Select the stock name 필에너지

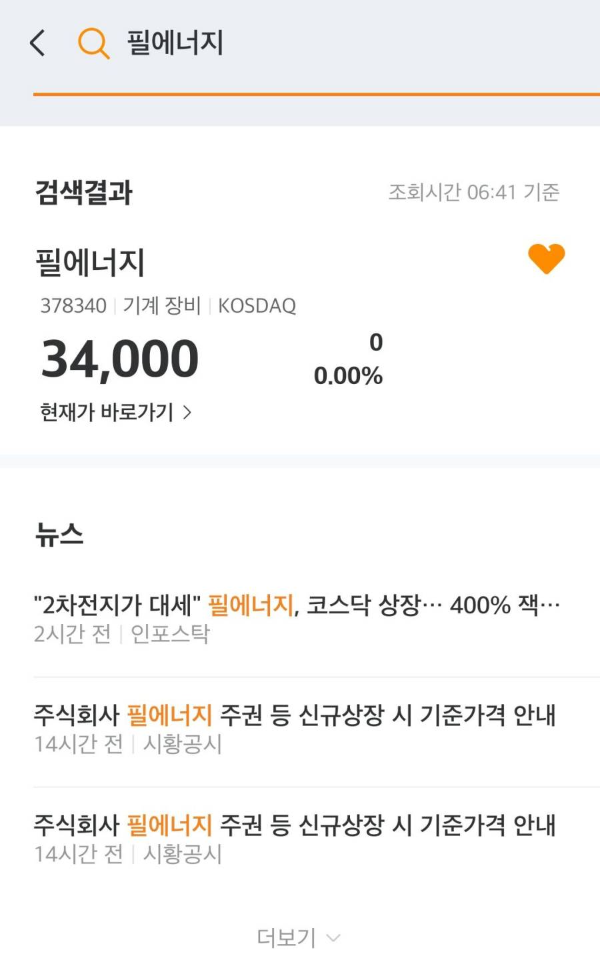(86, 261)
